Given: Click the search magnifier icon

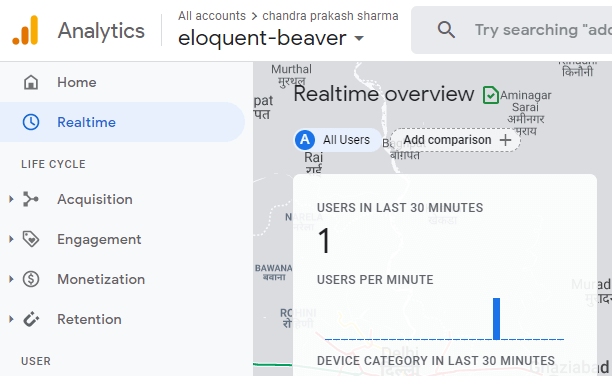Looking at the screenshot, I should tap(446, 30).
